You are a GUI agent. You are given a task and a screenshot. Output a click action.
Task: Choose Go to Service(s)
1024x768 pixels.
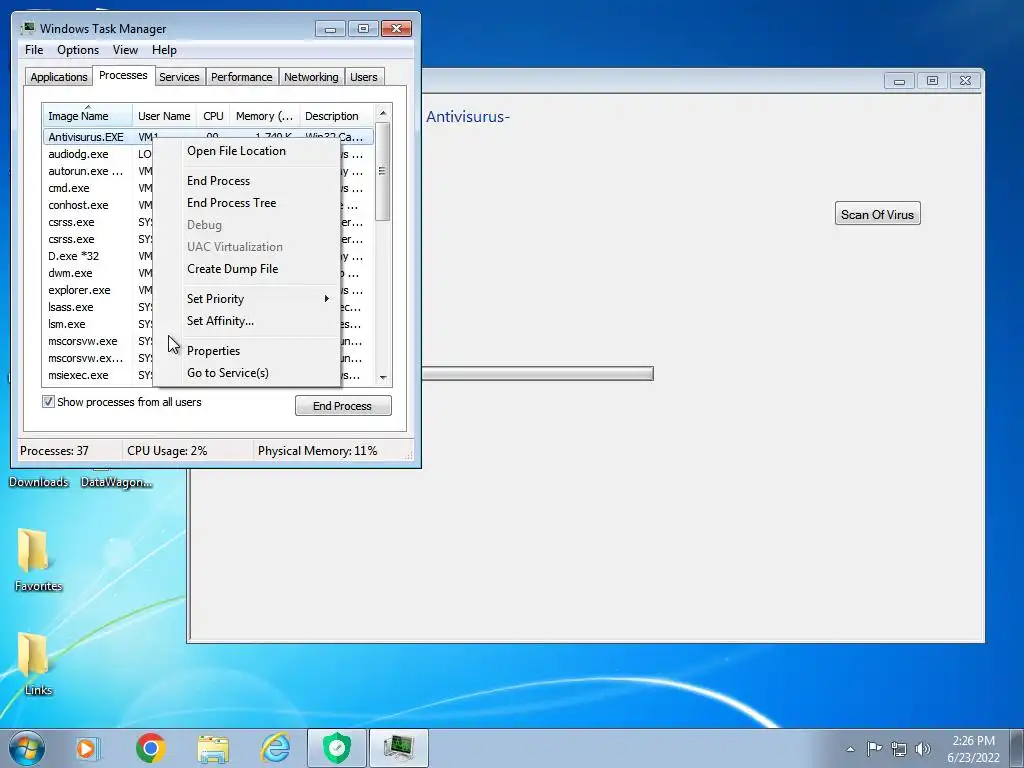227,373
